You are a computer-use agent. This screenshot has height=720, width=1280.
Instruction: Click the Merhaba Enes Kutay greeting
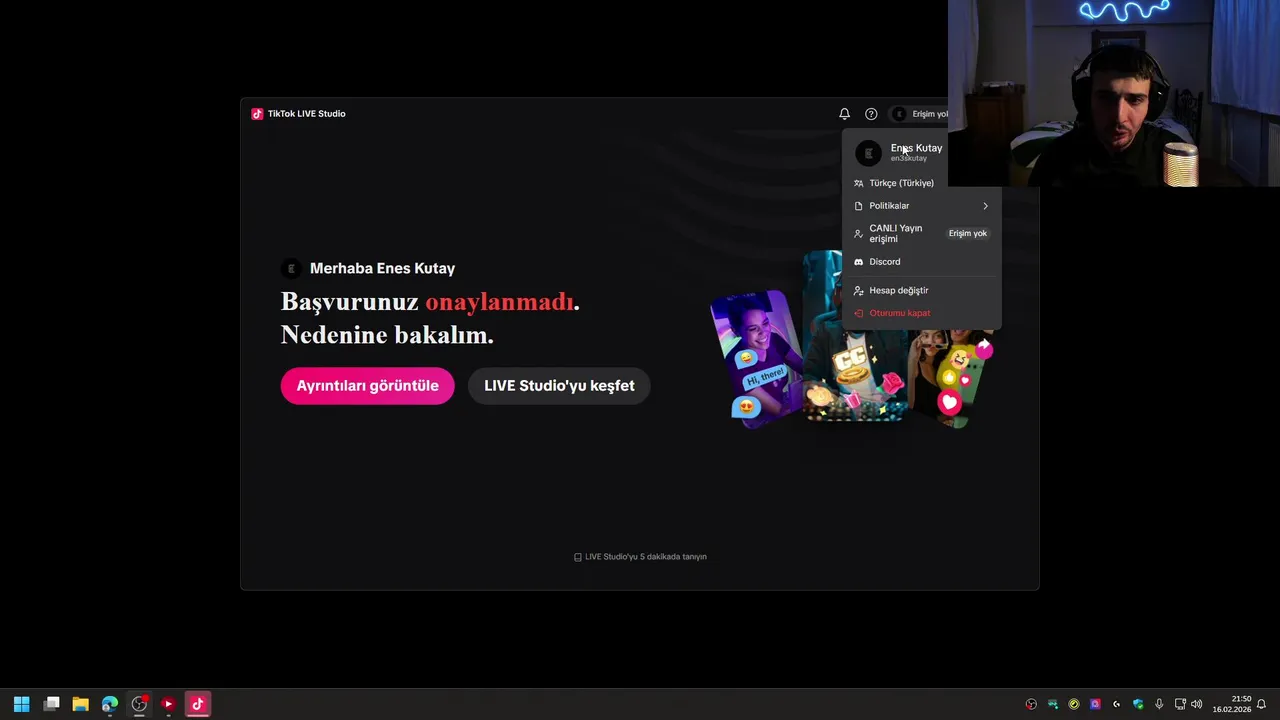(382, 268)
